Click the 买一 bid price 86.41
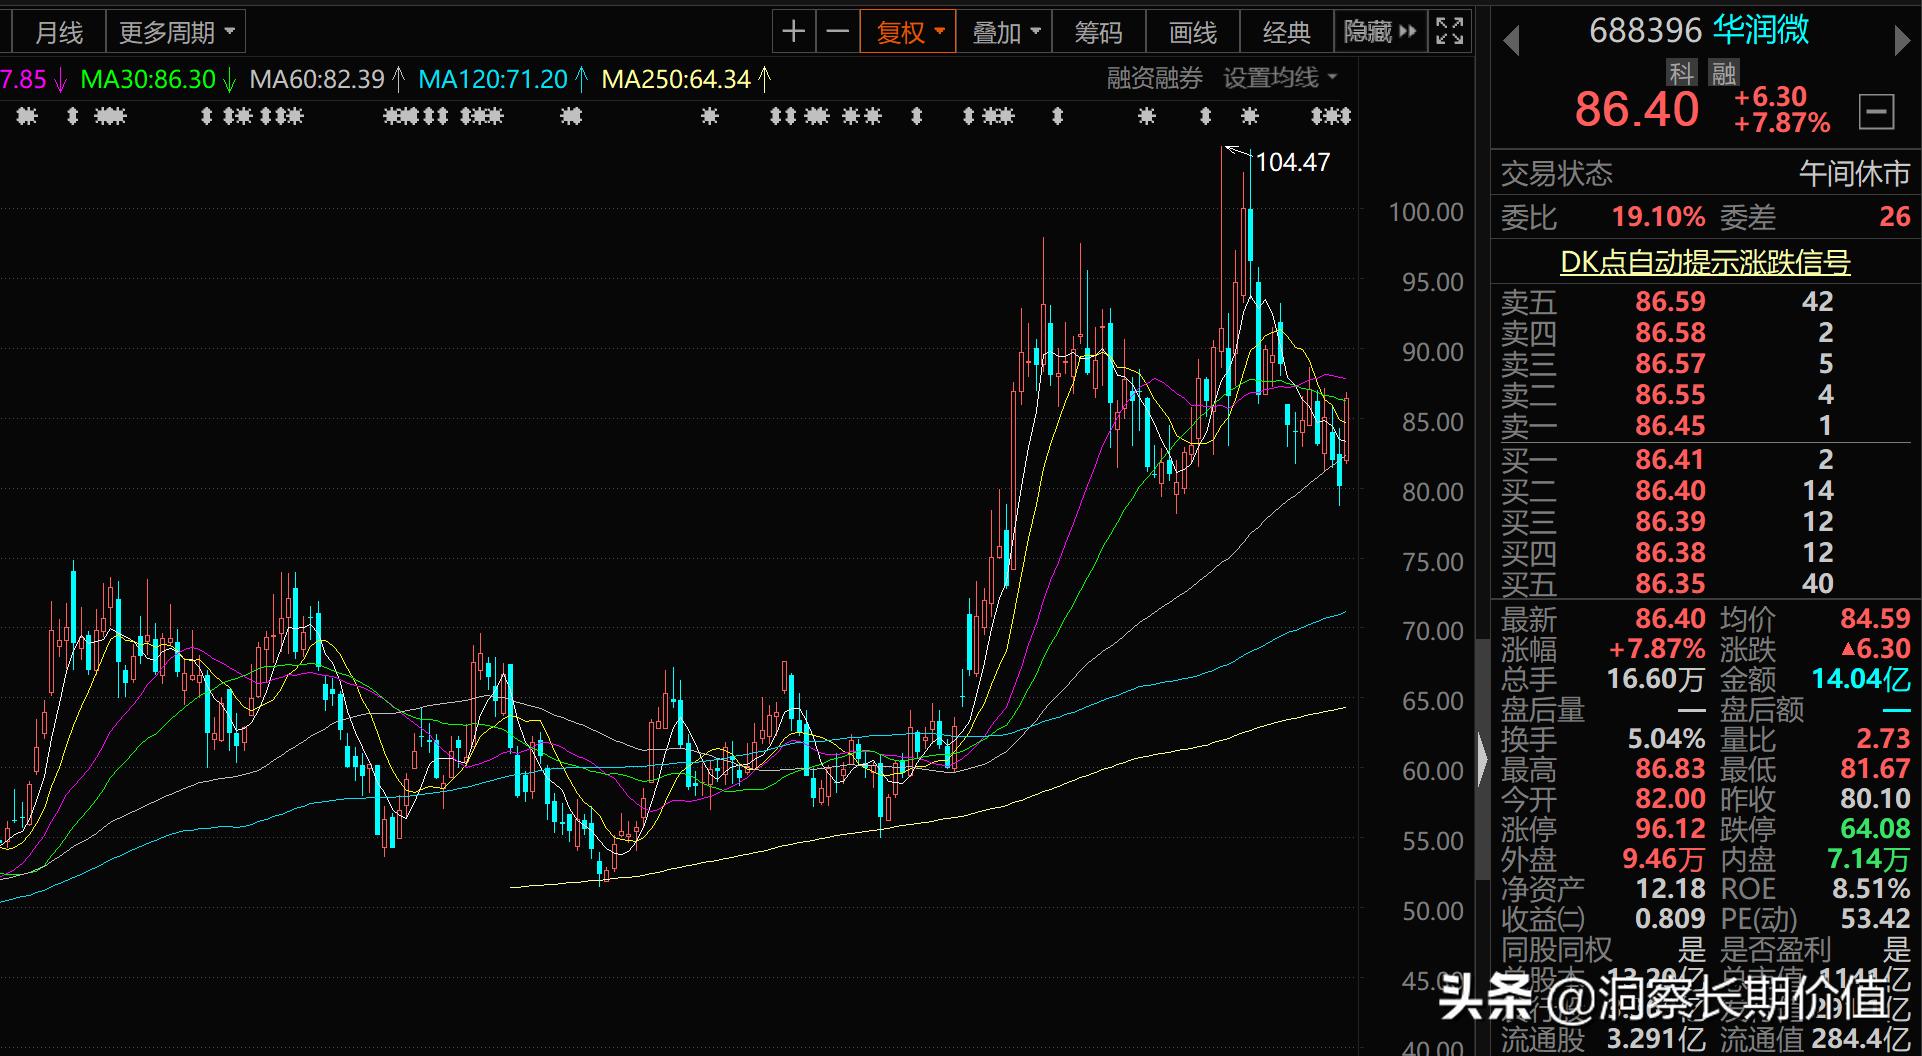This screenshot has height=1056, width=1922. click(1670, 459)
